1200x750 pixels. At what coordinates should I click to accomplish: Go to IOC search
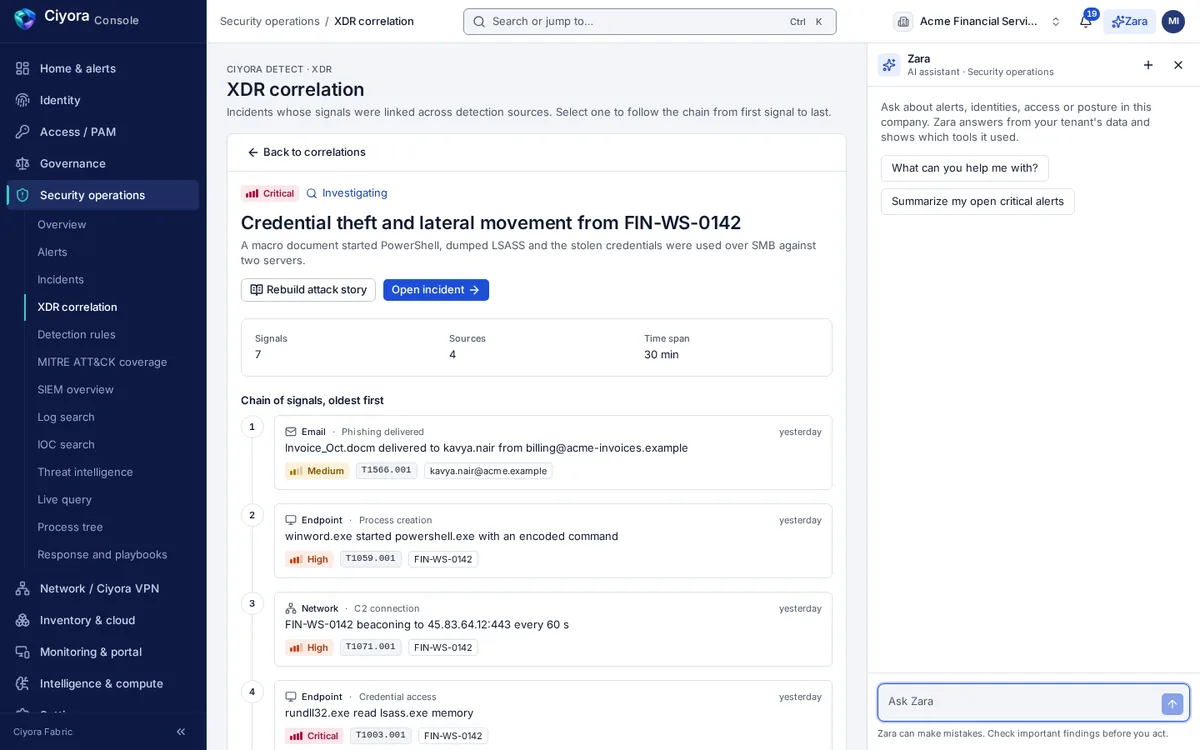click(x=66, y=445)
